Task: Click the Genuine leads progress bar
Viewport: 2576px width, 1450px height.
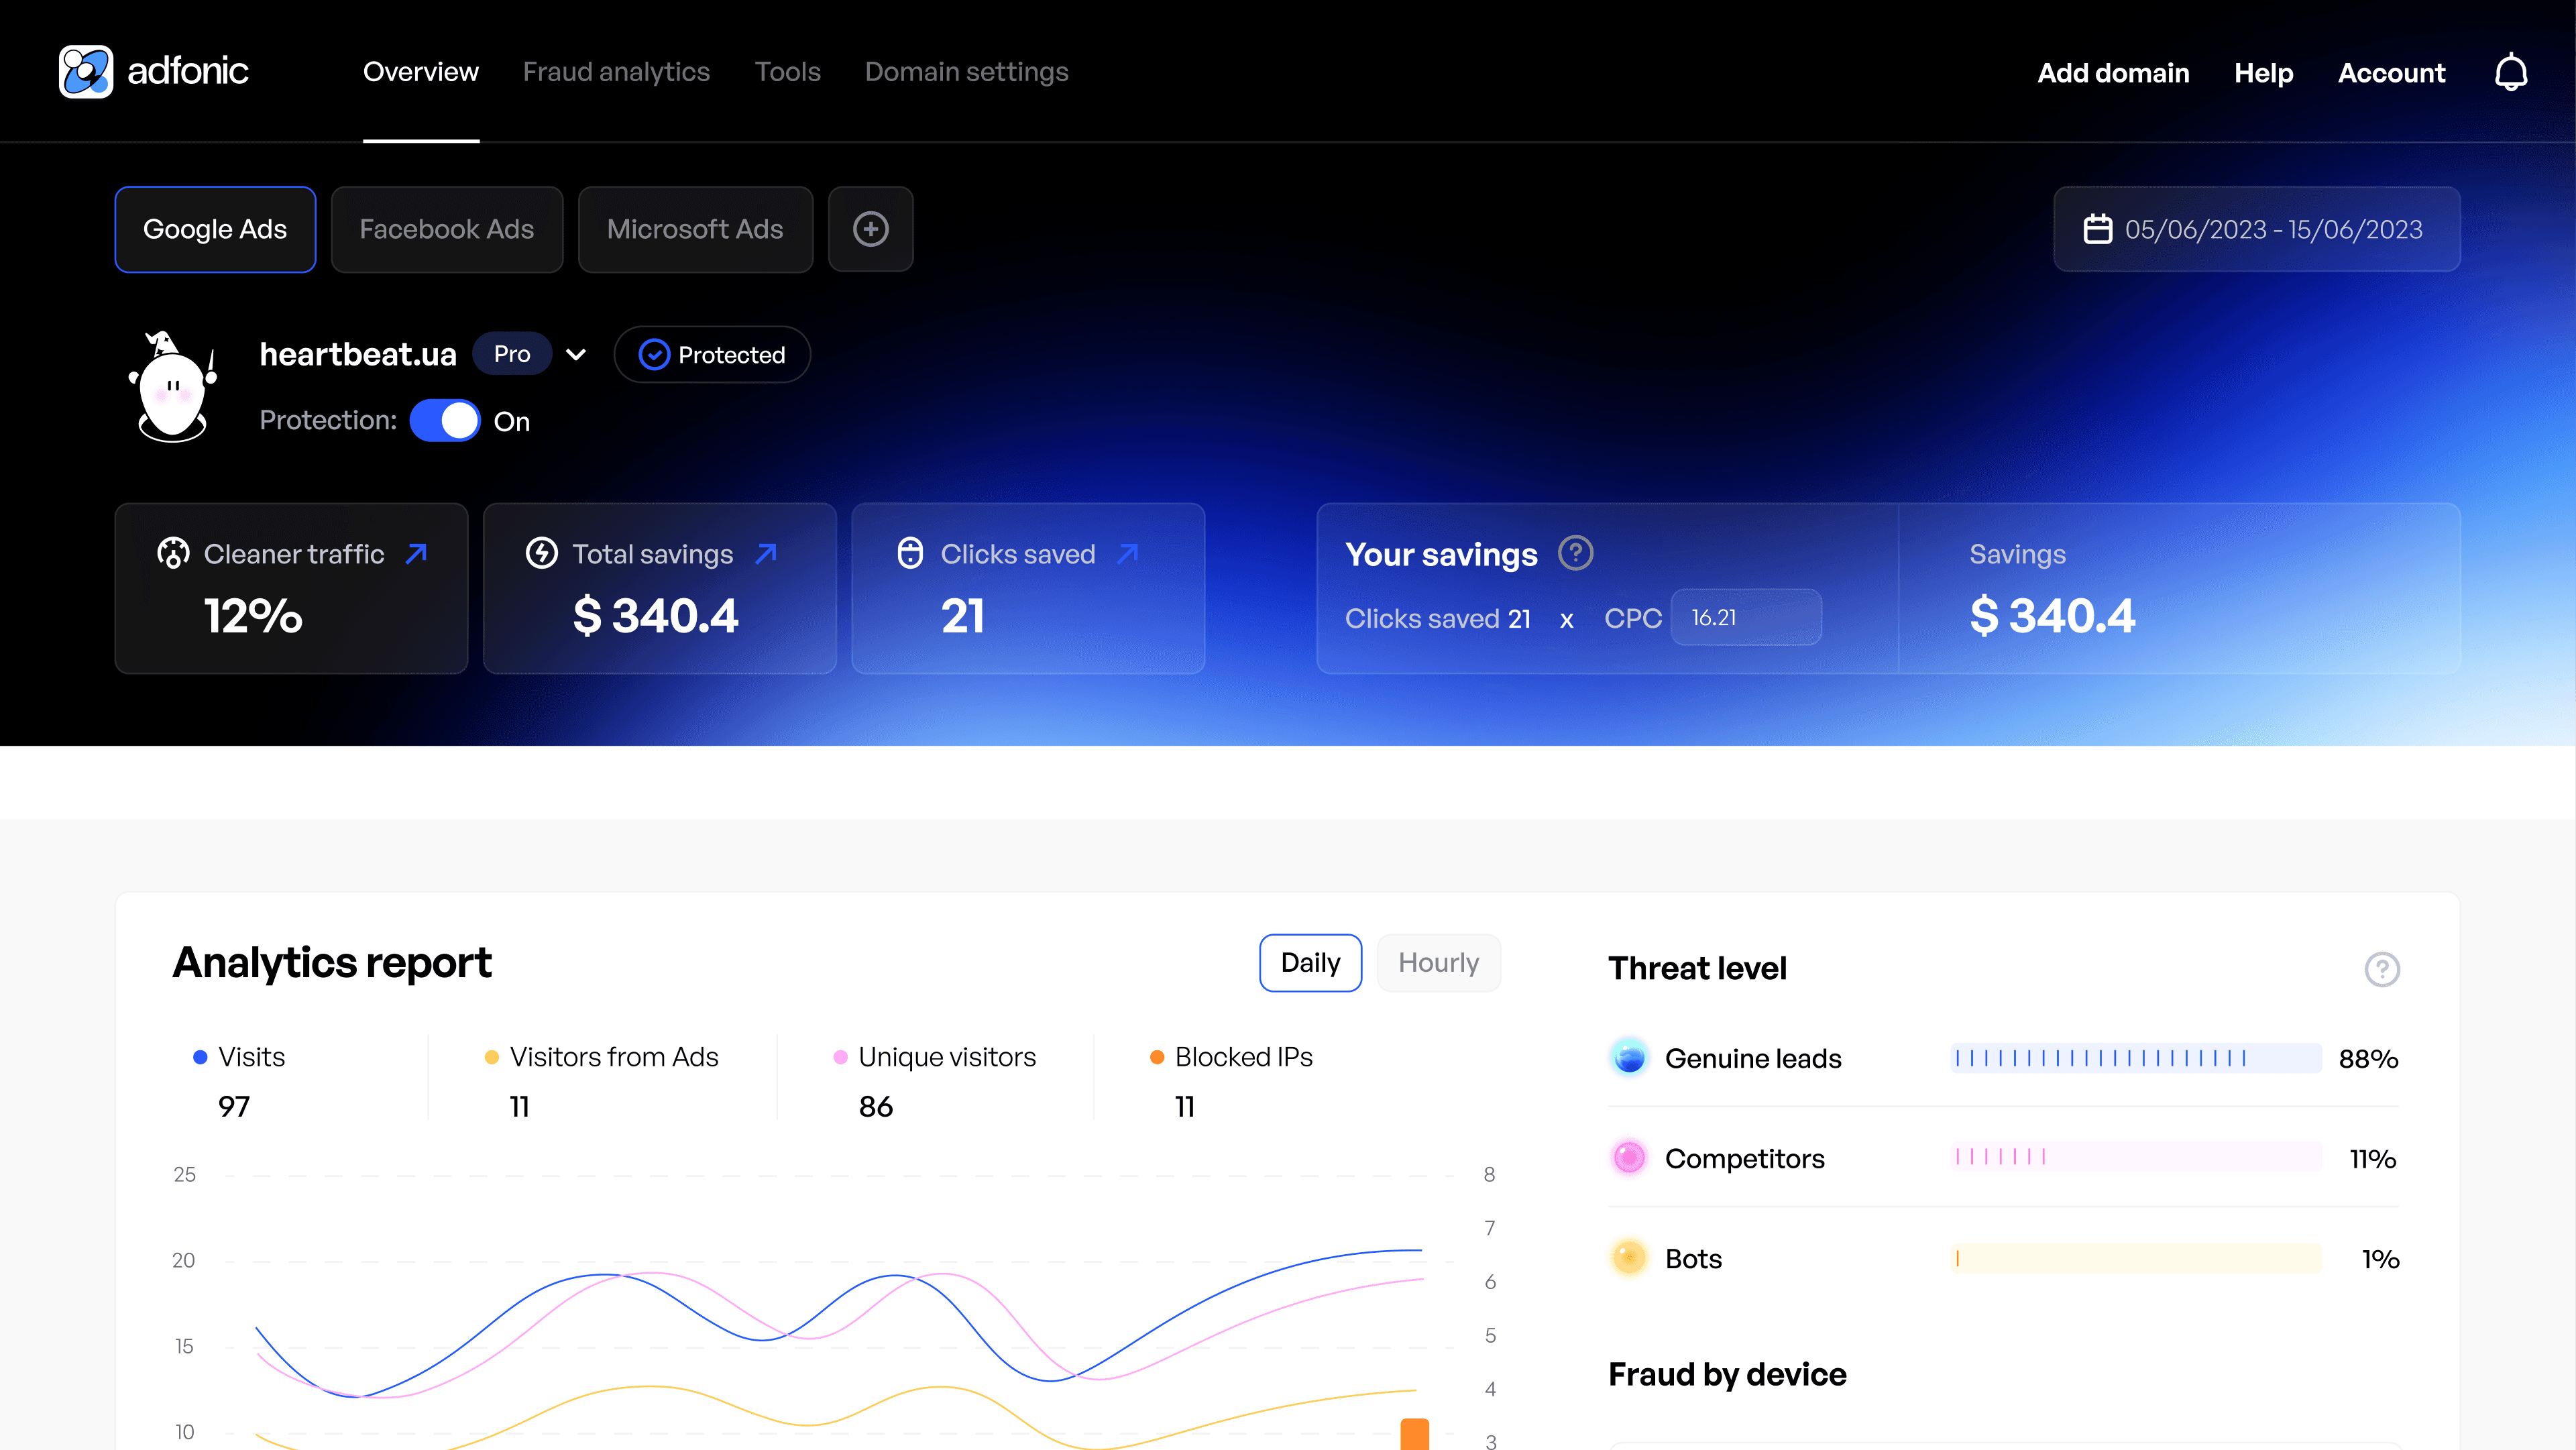Action: [x=2136, y=1057]
